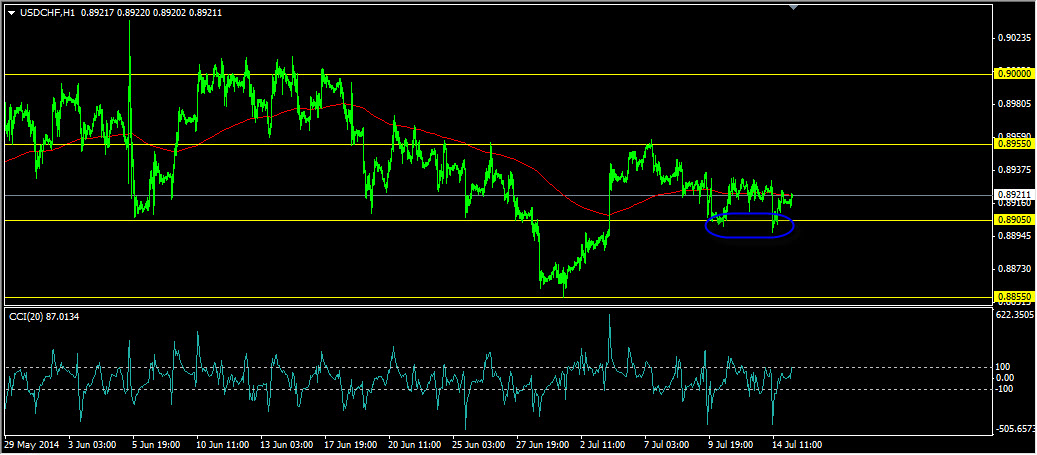Select the 0.89050 yellow price label

pyautogui.click(x=1013, y=220)
